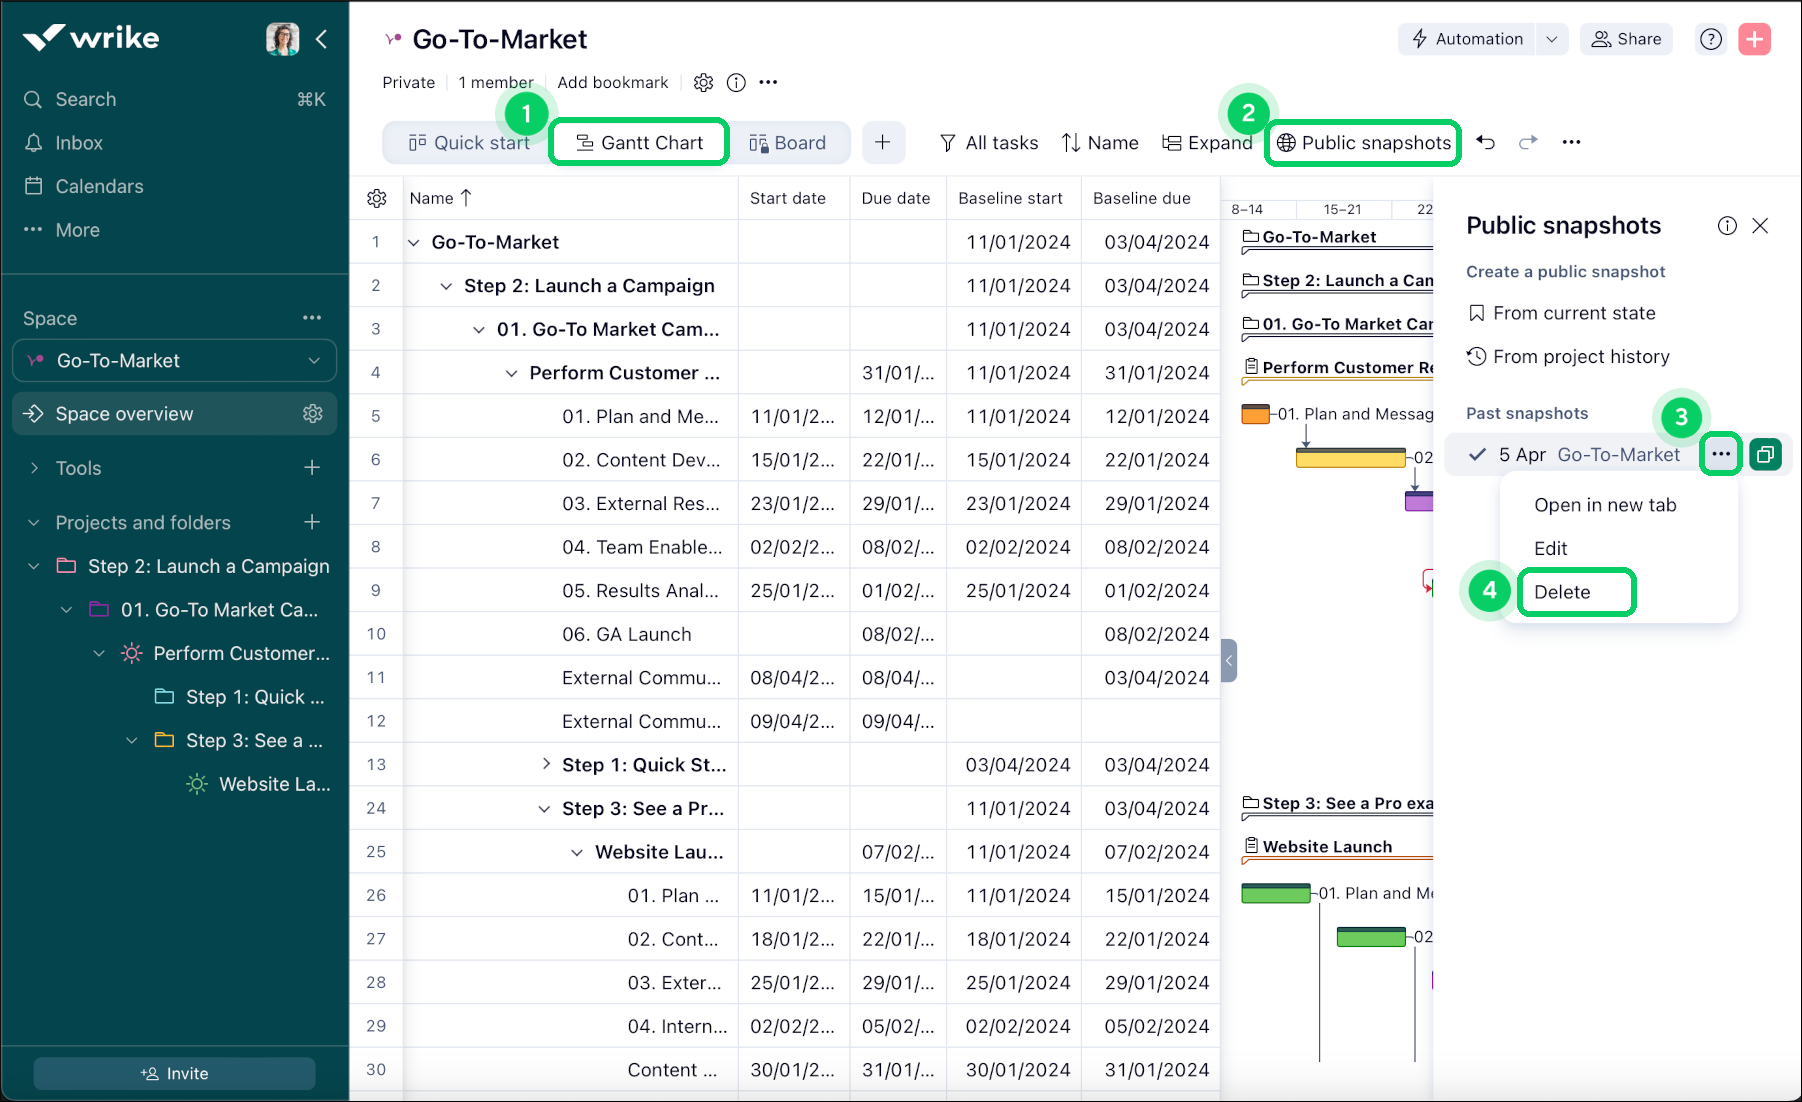This screenshot has width=1802, height=1102.
Task: Choose Delete from snapshot menu
Action: pos(1562,592)
